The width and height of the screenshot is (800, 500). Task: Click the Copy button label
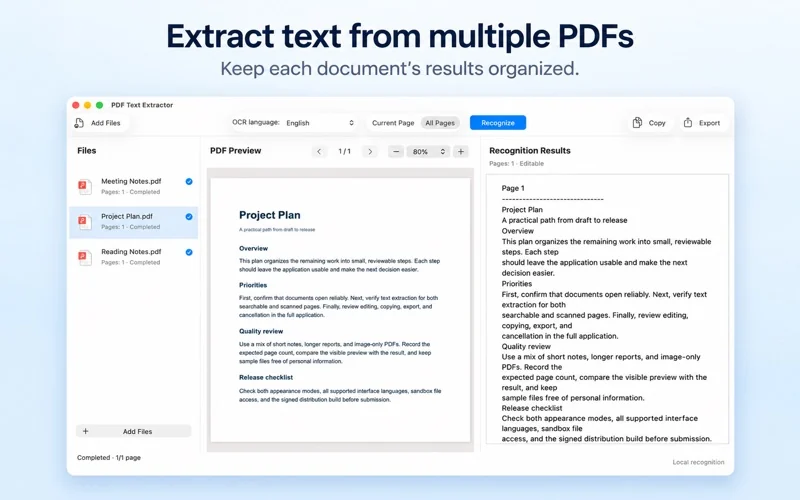pyautogui.click(x=657, y=123)
